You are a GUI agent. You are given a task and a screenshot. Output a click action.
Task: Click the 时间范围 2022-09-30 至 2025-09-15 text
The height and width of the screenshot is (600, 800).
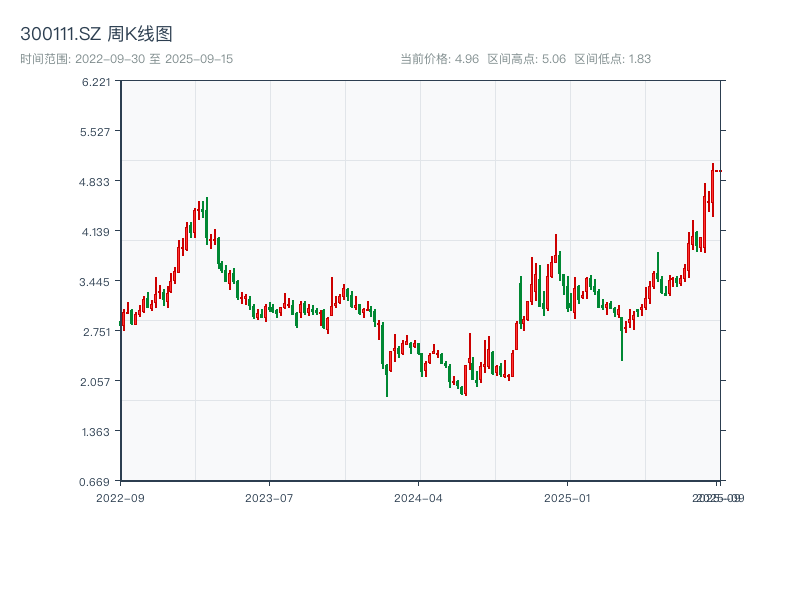[127, 59]
